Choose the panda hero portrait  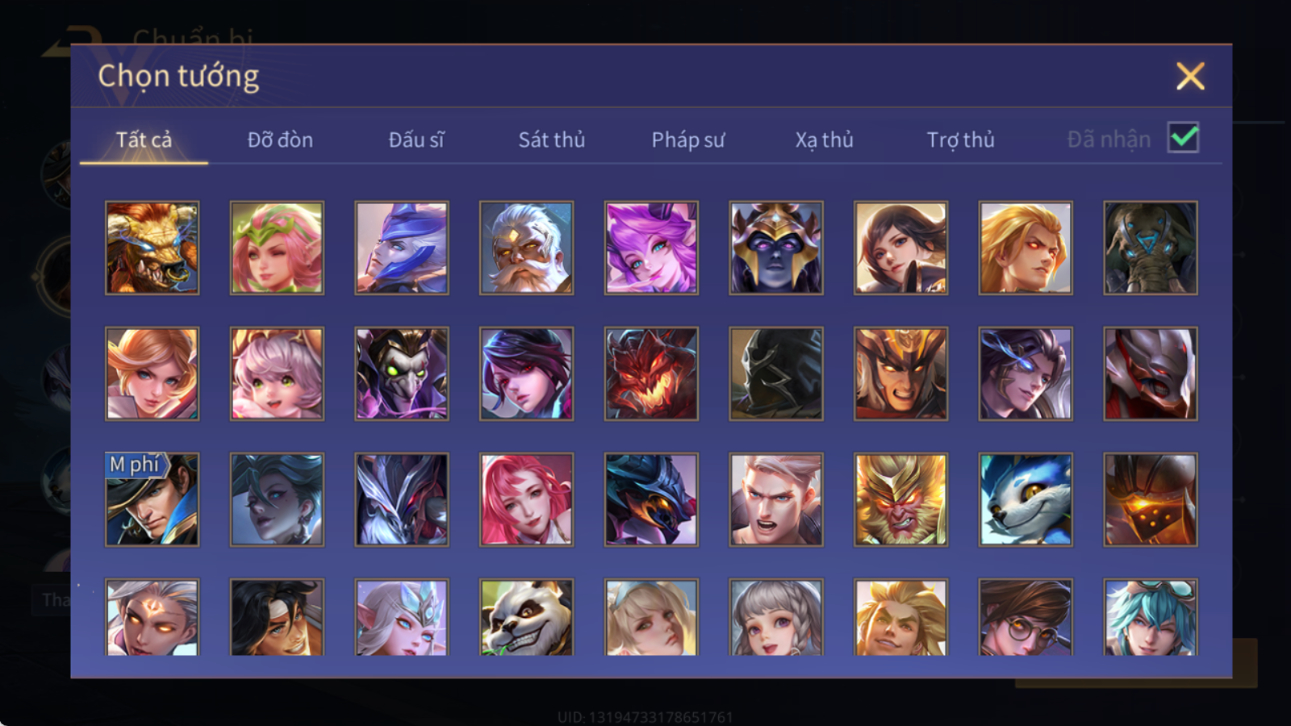click(526, 617)
